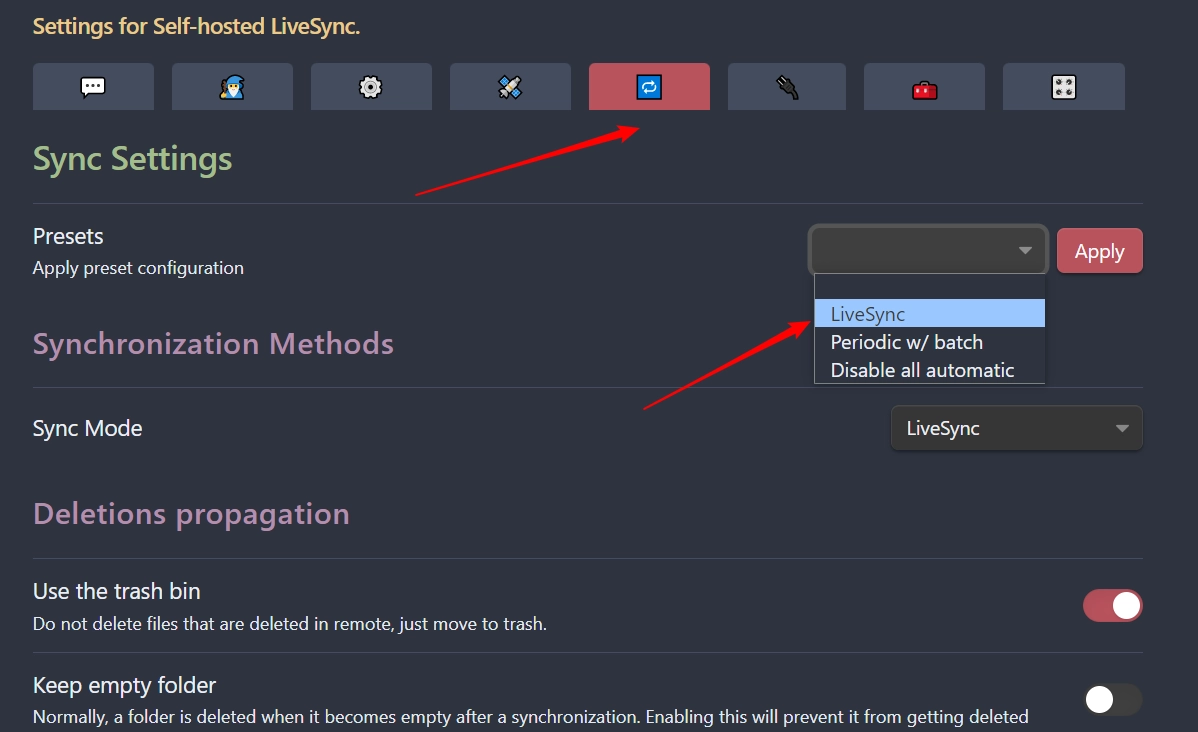
Task: Click the Keep empty folder label
Action: (x=125, y=685)
